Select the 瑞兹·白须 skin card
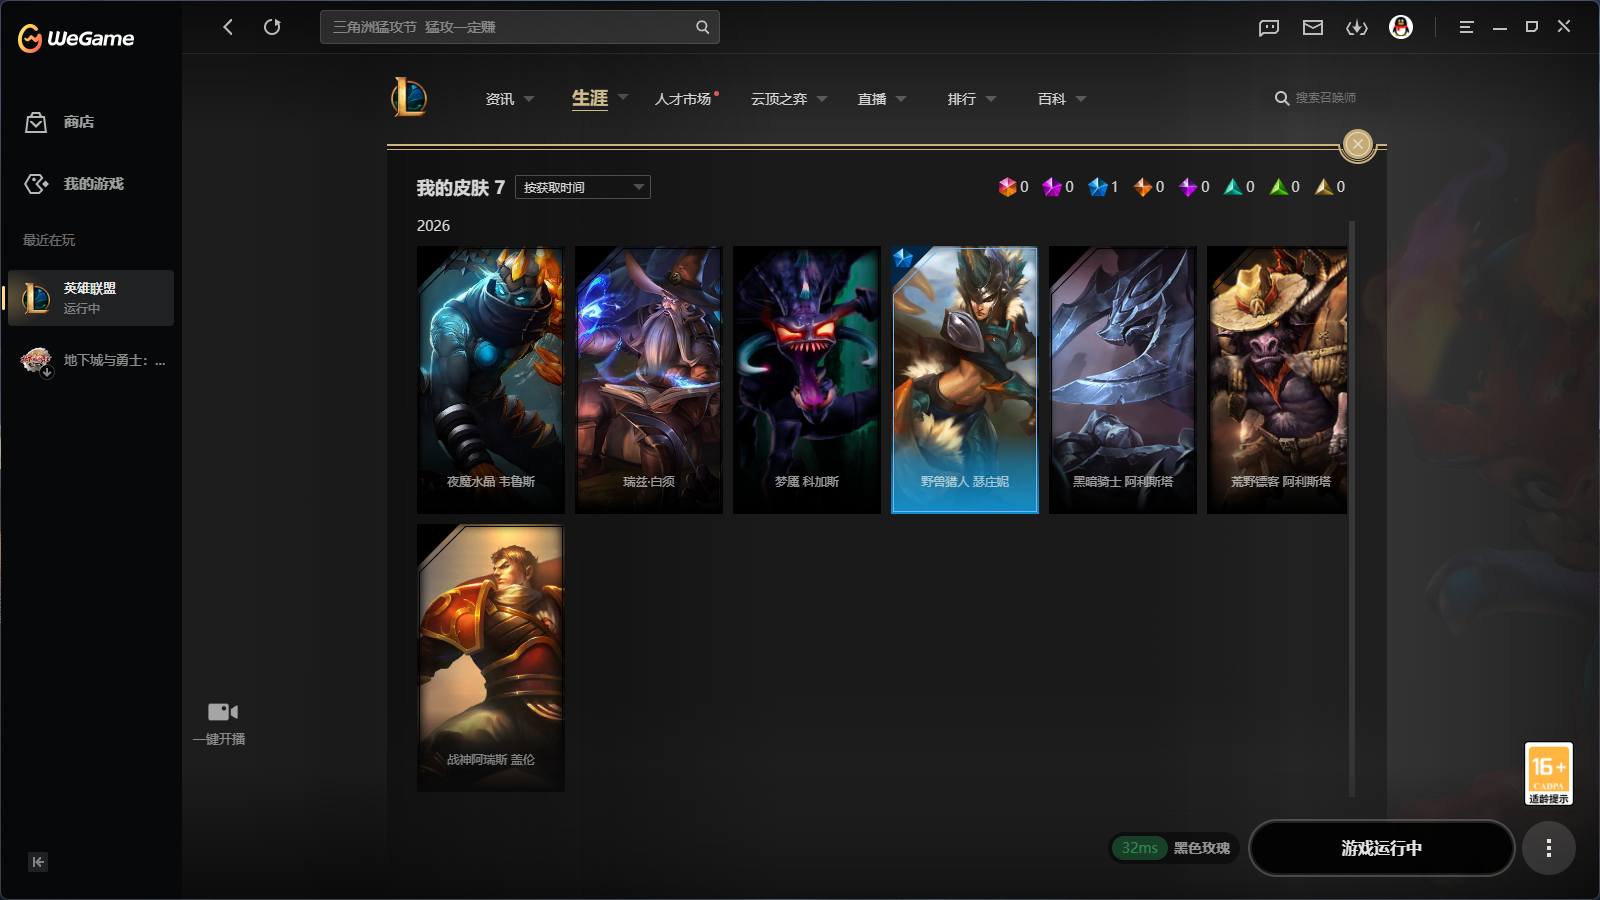Image resolution: width=1600 pixels, height=900 pixels. [x=649, y=380]
